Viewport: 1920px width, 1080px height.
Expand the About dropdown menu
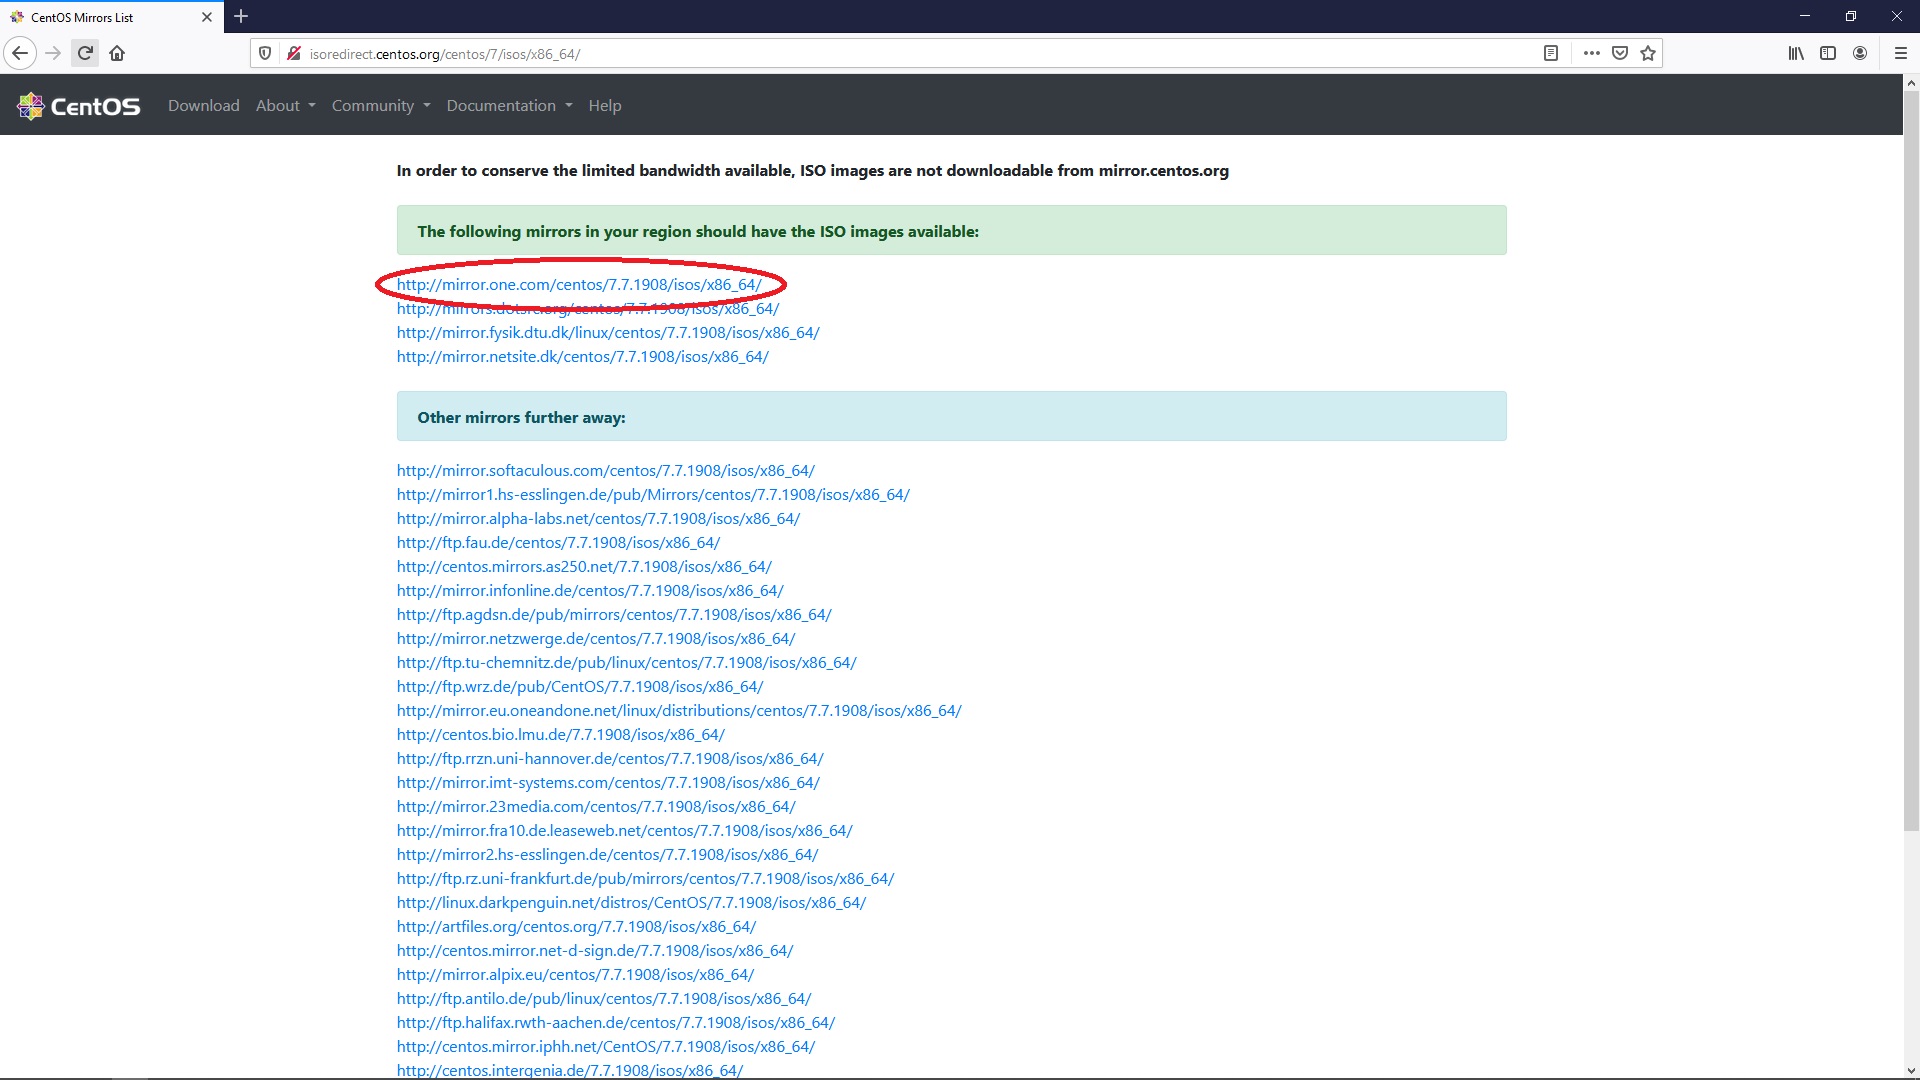pos(286,106)
